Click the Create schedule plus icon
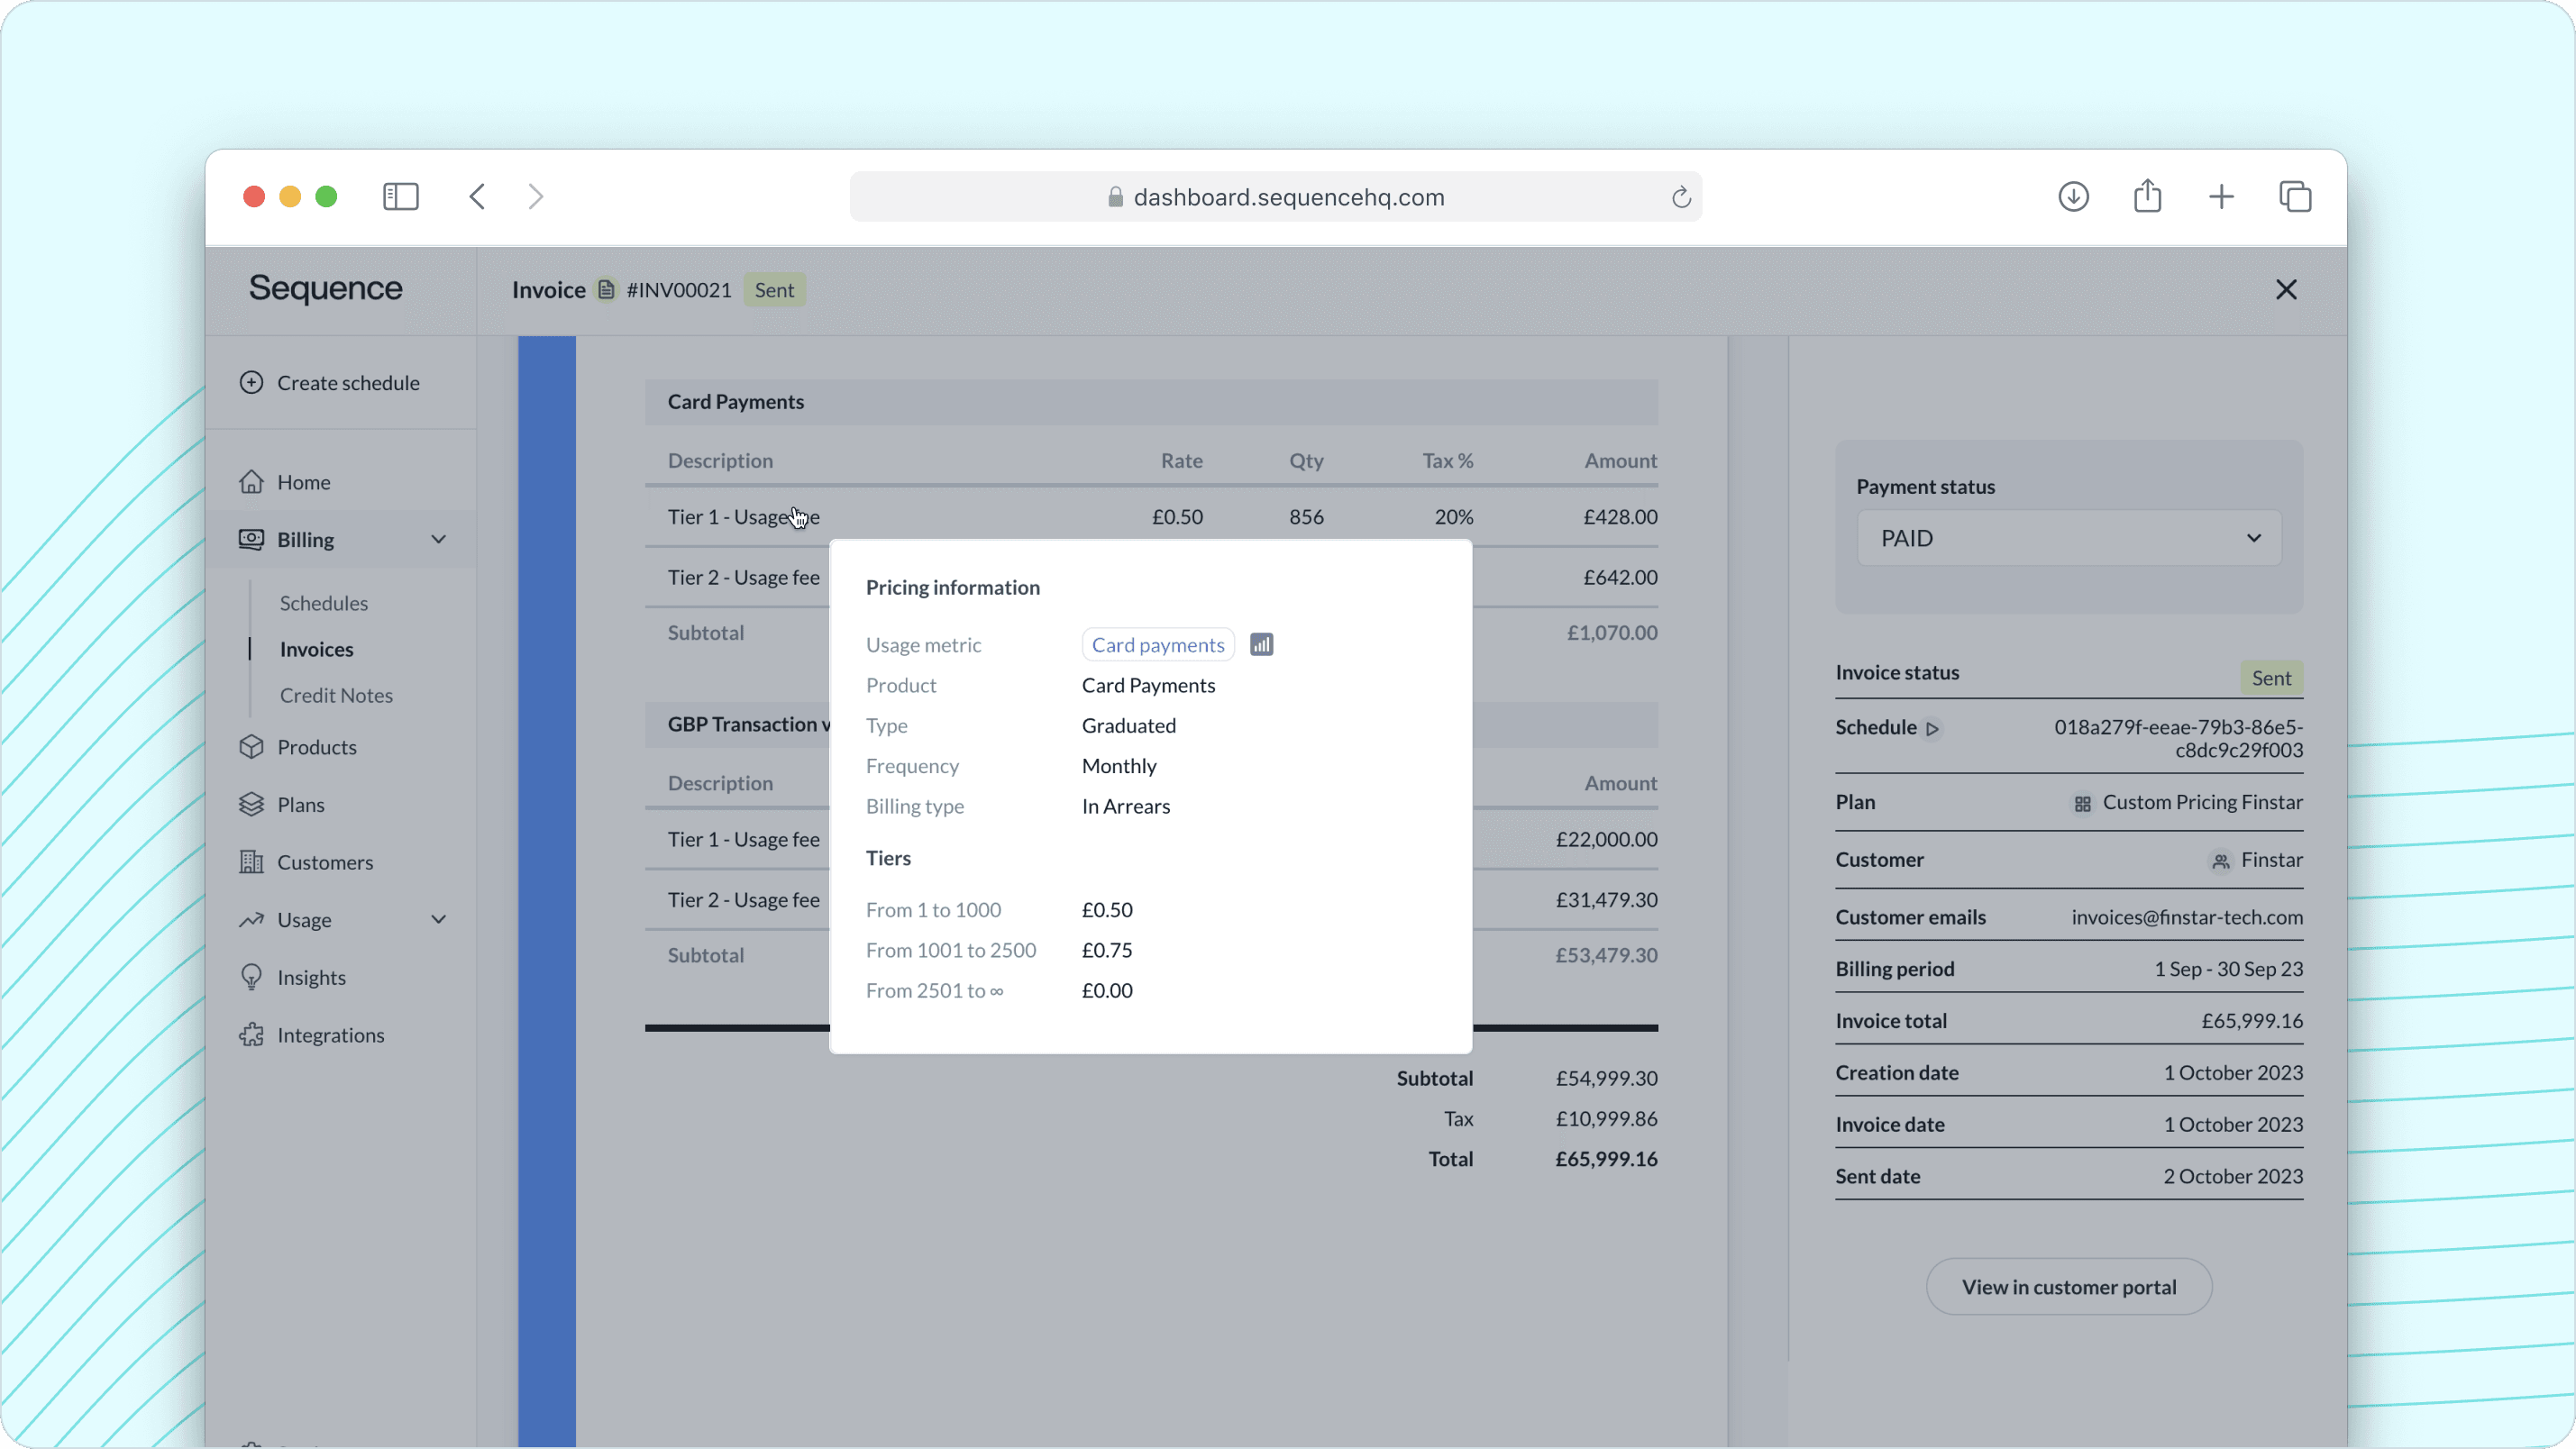The height and width of the screenshot is (1449, 2576). 251,383
